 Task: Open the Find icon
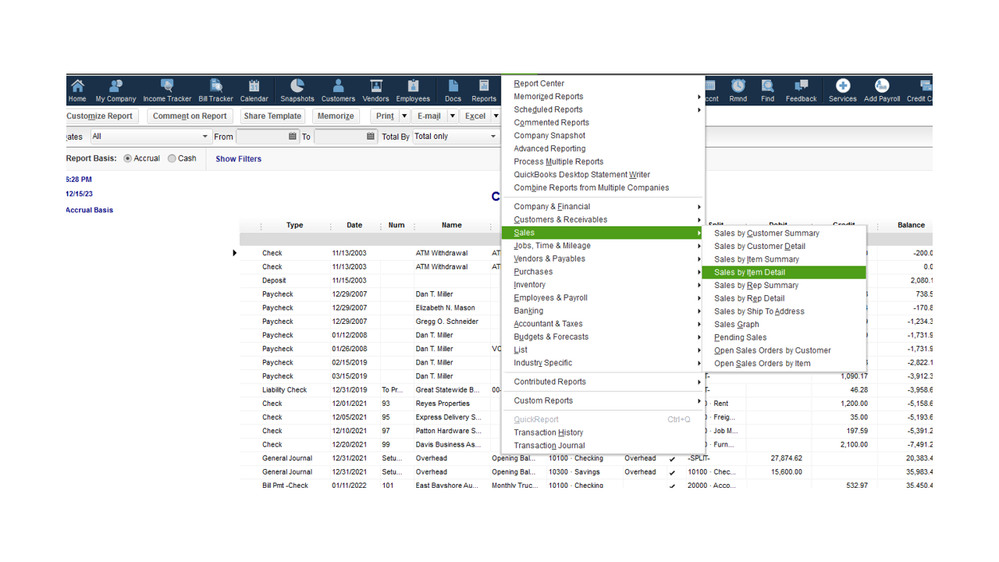(x=768, y=90)
